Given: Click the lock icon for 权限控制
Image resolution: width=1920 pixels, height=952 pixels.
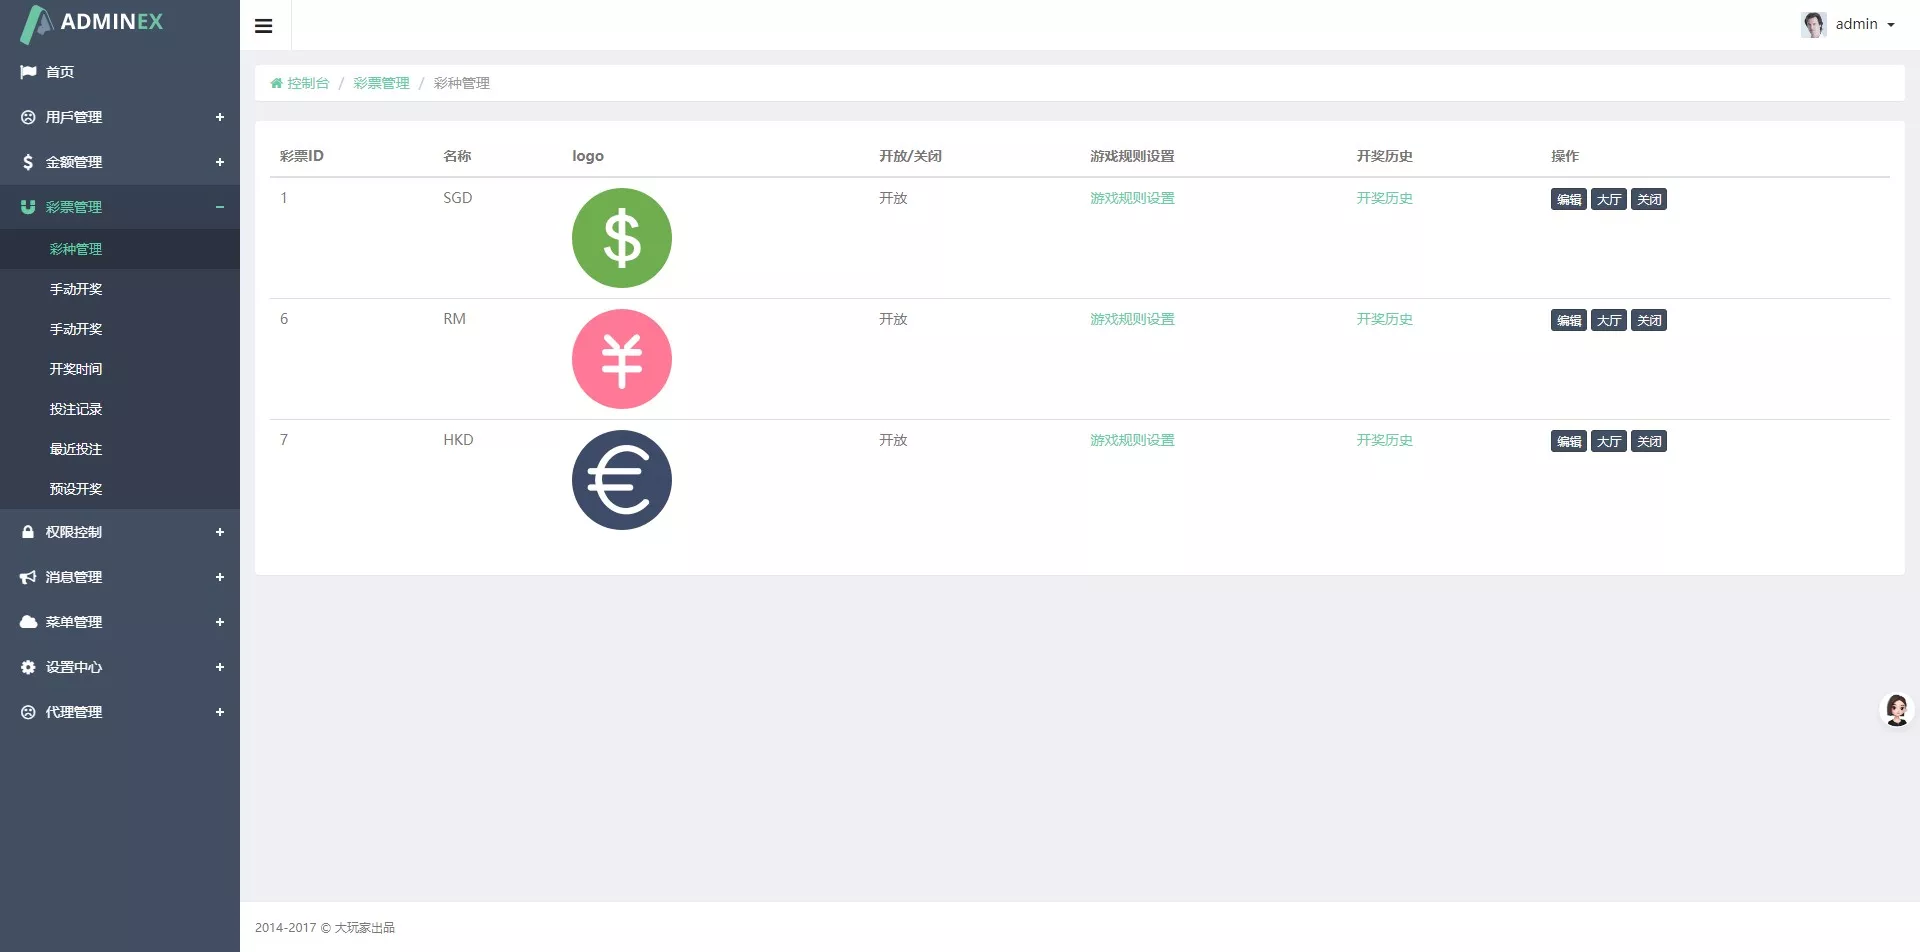Looking at the screenshot, I should (28, 532).
